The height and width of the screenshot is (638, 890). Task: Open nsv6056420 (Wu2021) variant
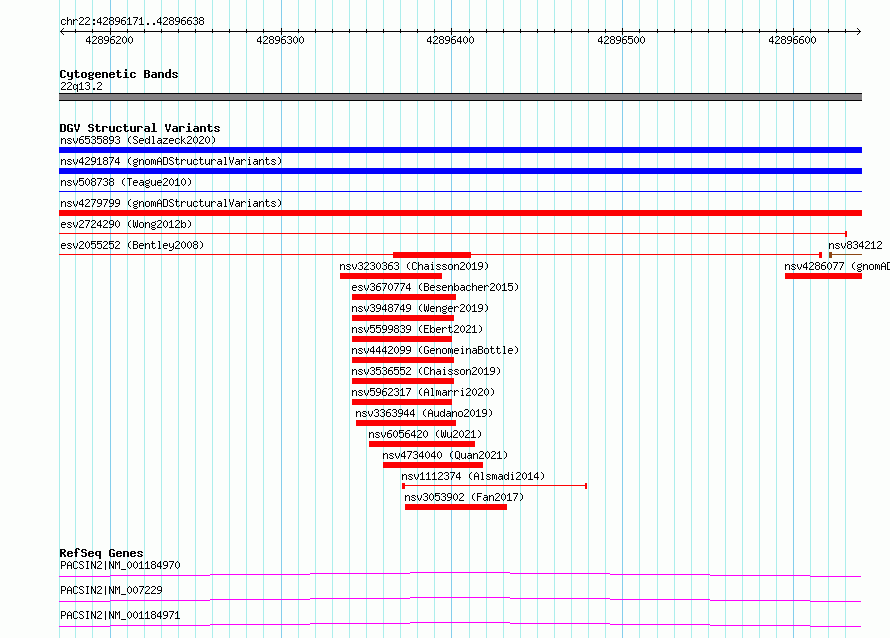tap(425, 434)
